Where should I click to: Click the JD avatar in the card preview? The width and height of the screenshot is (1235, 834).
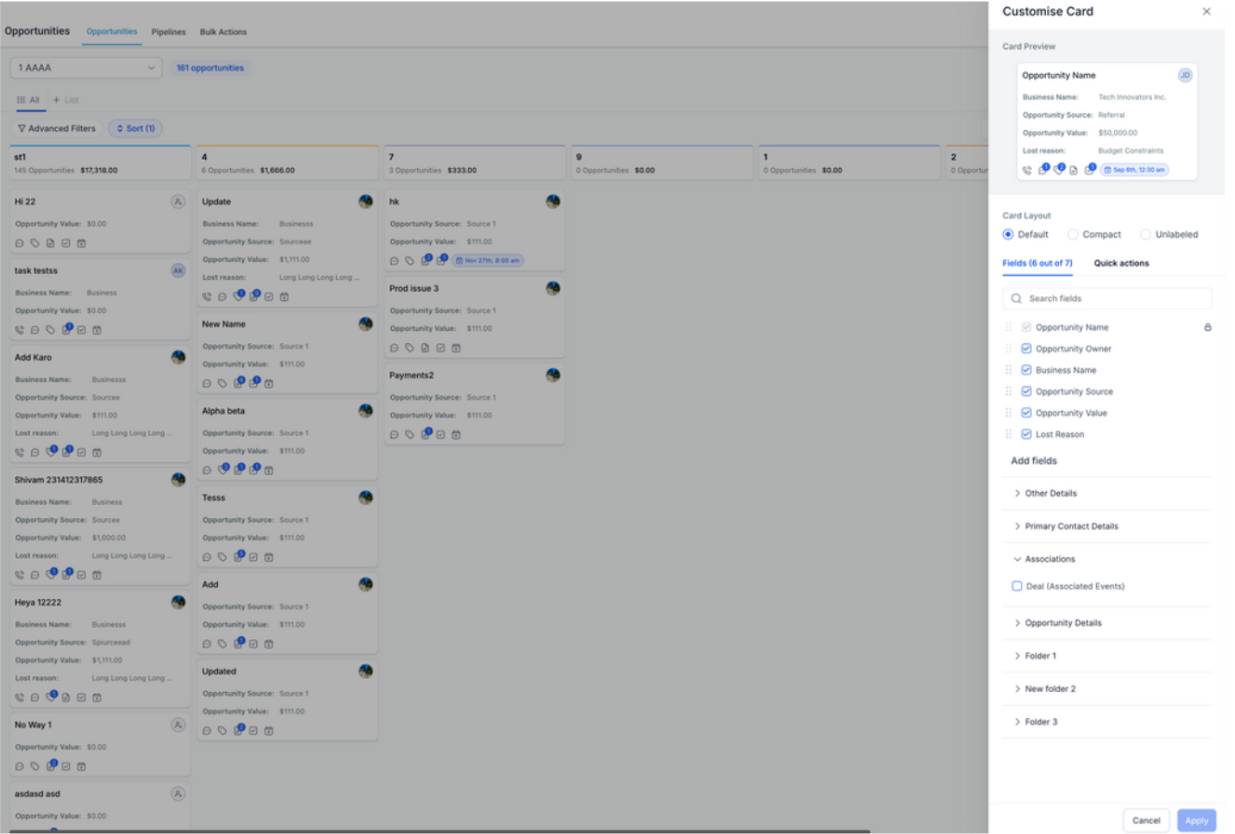[x=1185, y=75]
